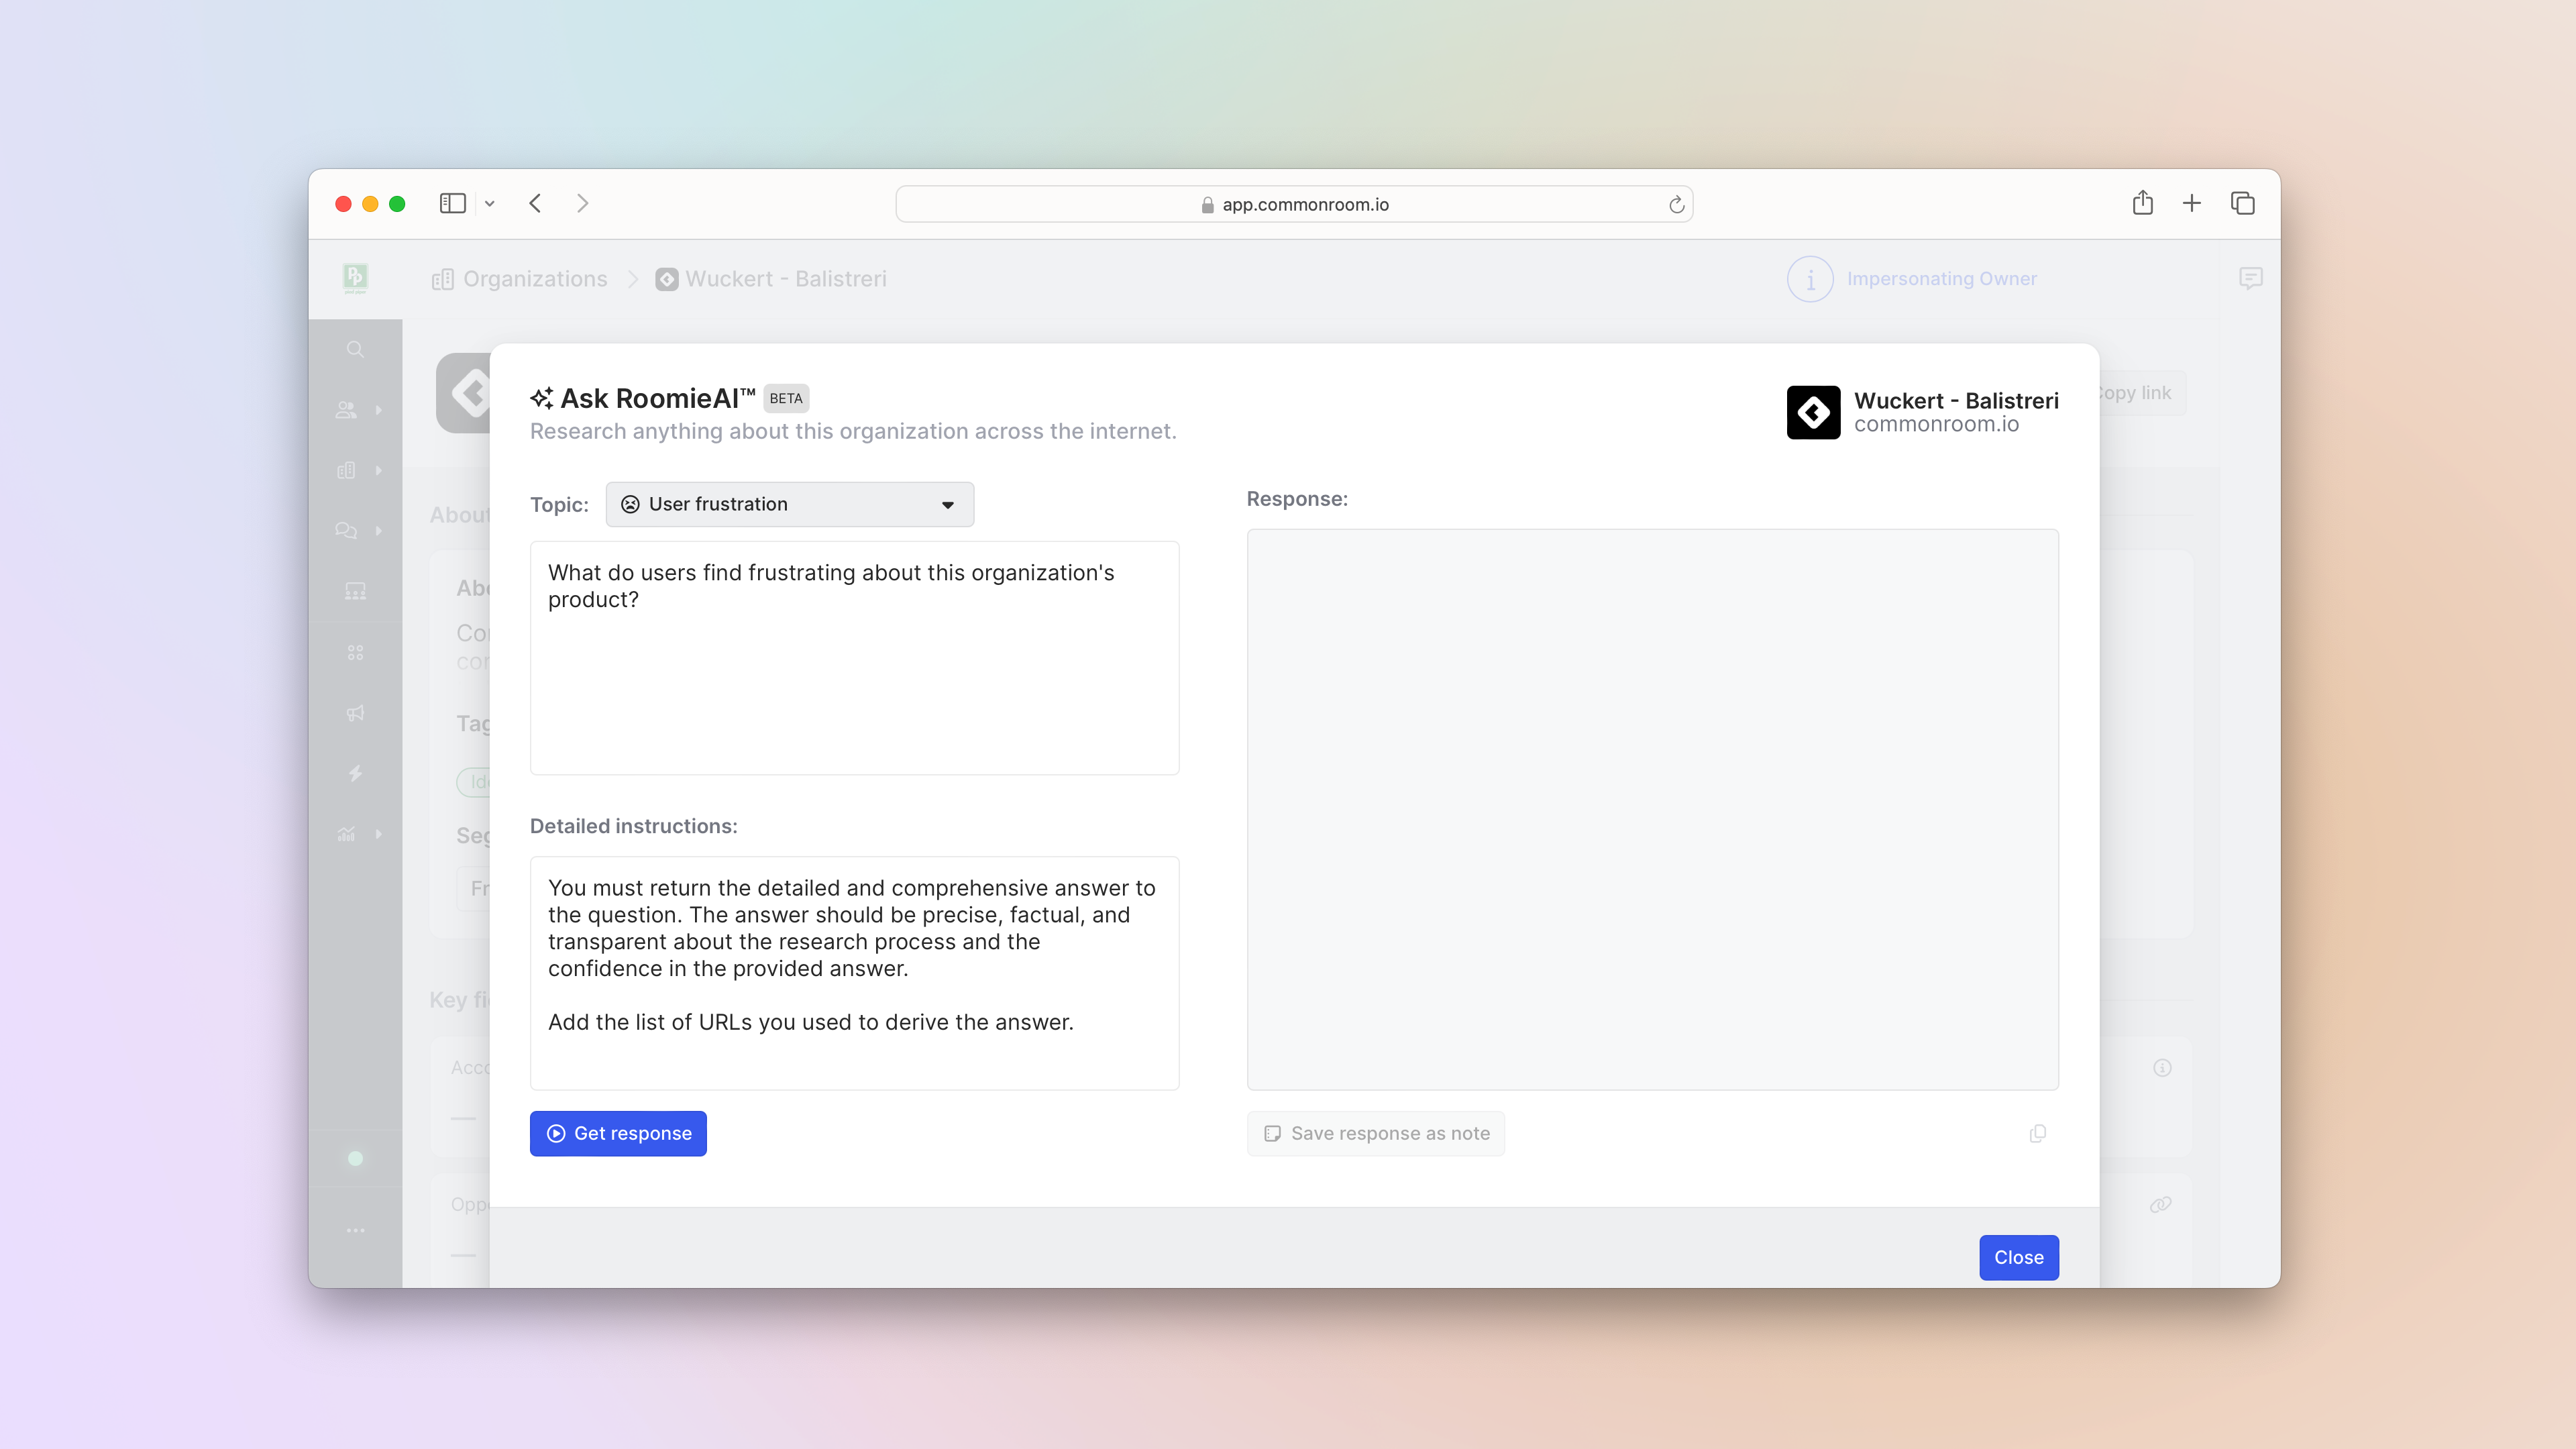Click the empty Response output area
Screen dimensions: 2576x1449
[1652, 808]
